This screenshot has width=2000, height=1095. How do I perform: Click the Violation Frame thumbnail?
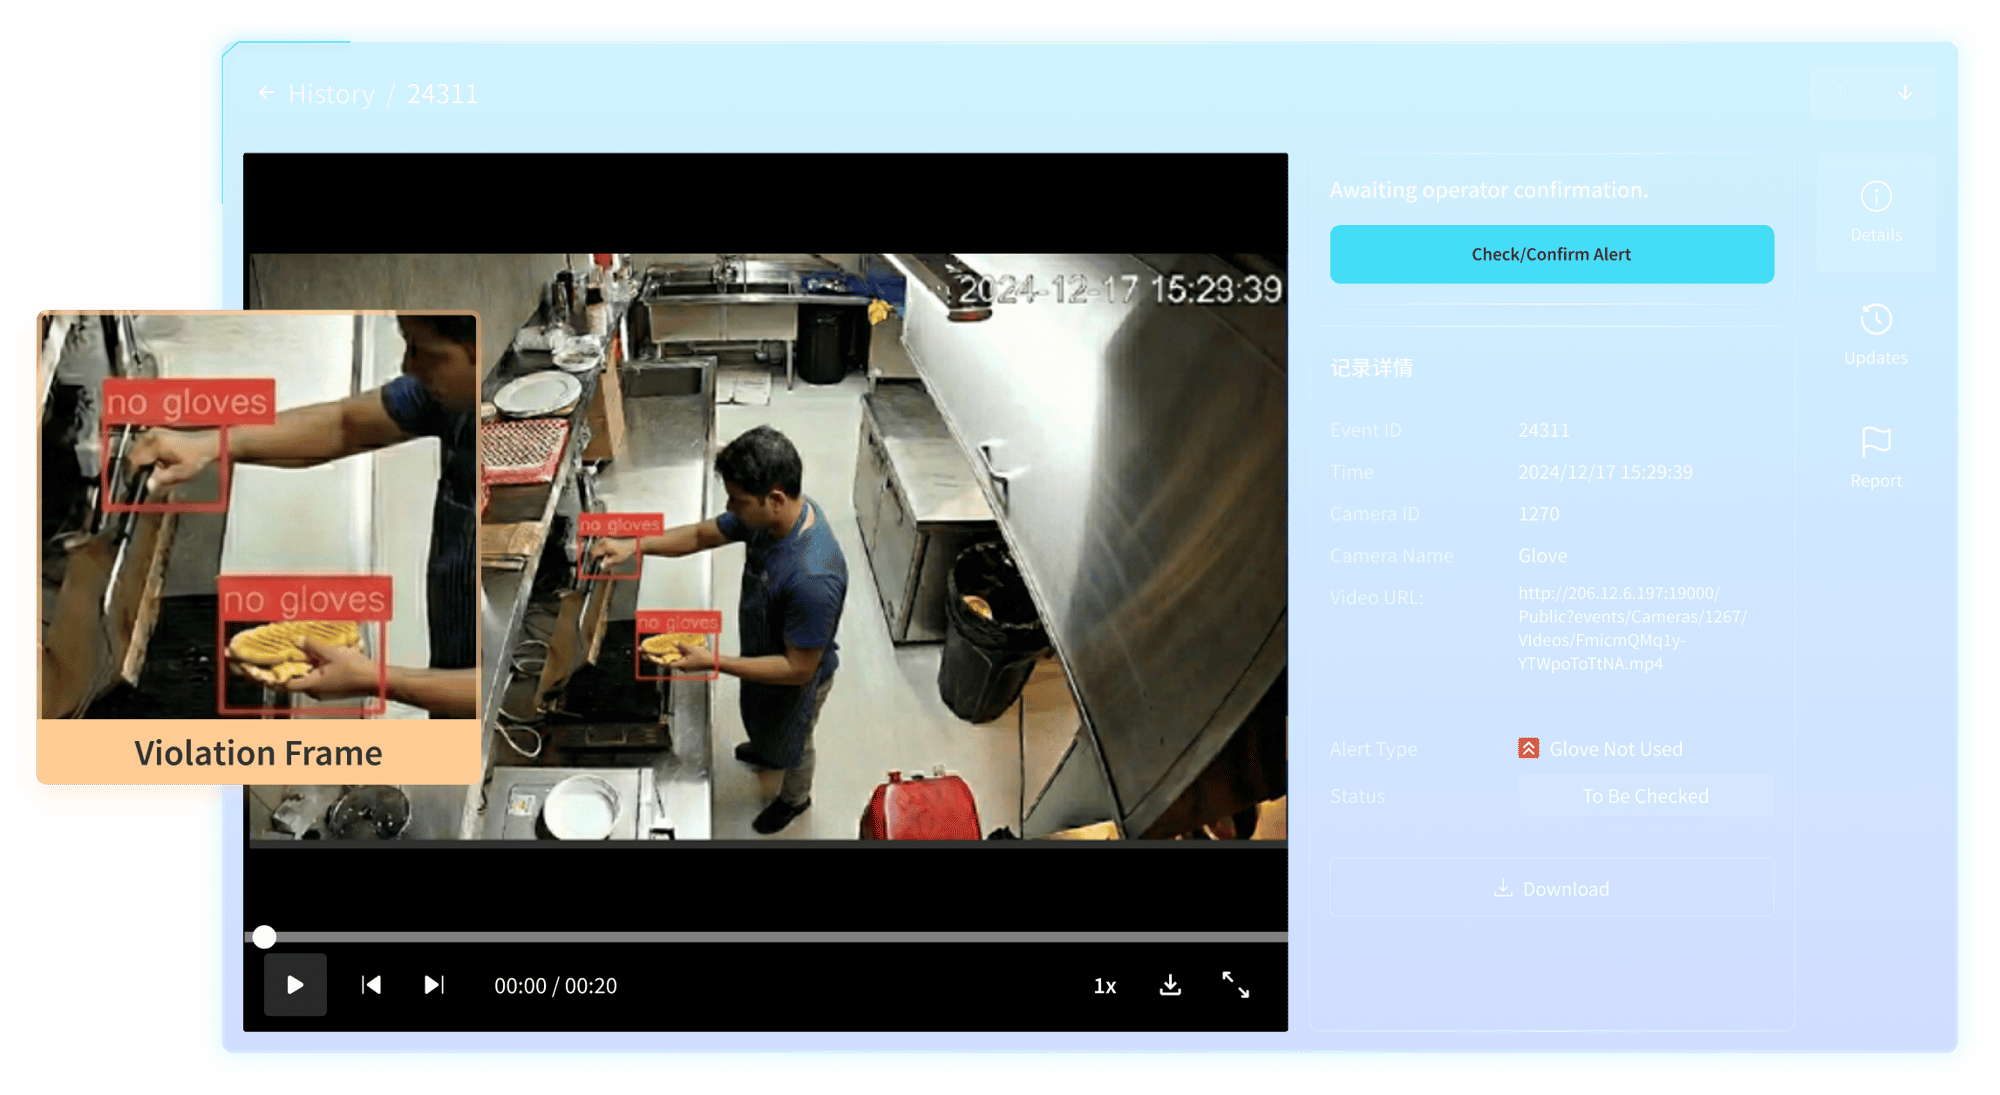[x=259, y=517]
